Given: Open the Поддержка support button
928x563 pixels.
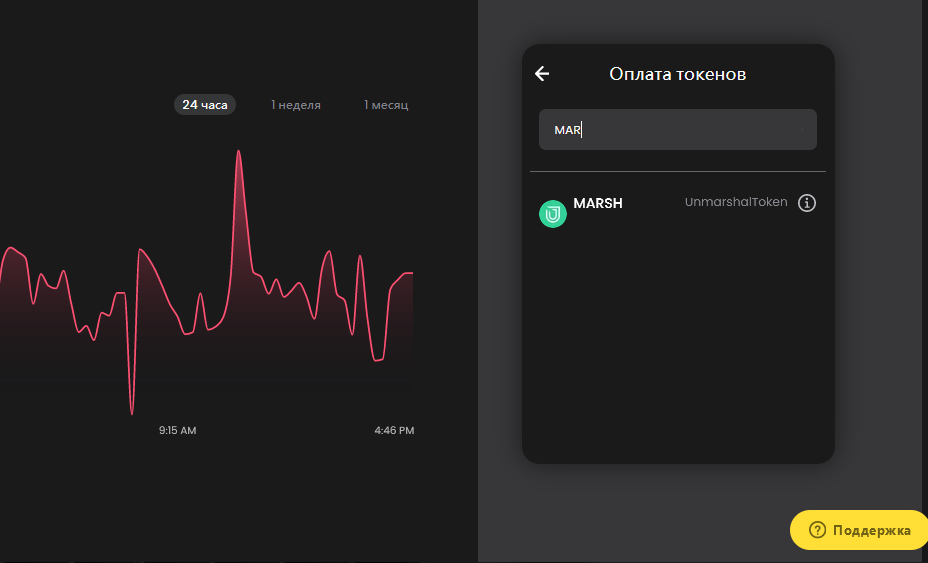Looking at the screenshot, I should [x=859, y=530].
